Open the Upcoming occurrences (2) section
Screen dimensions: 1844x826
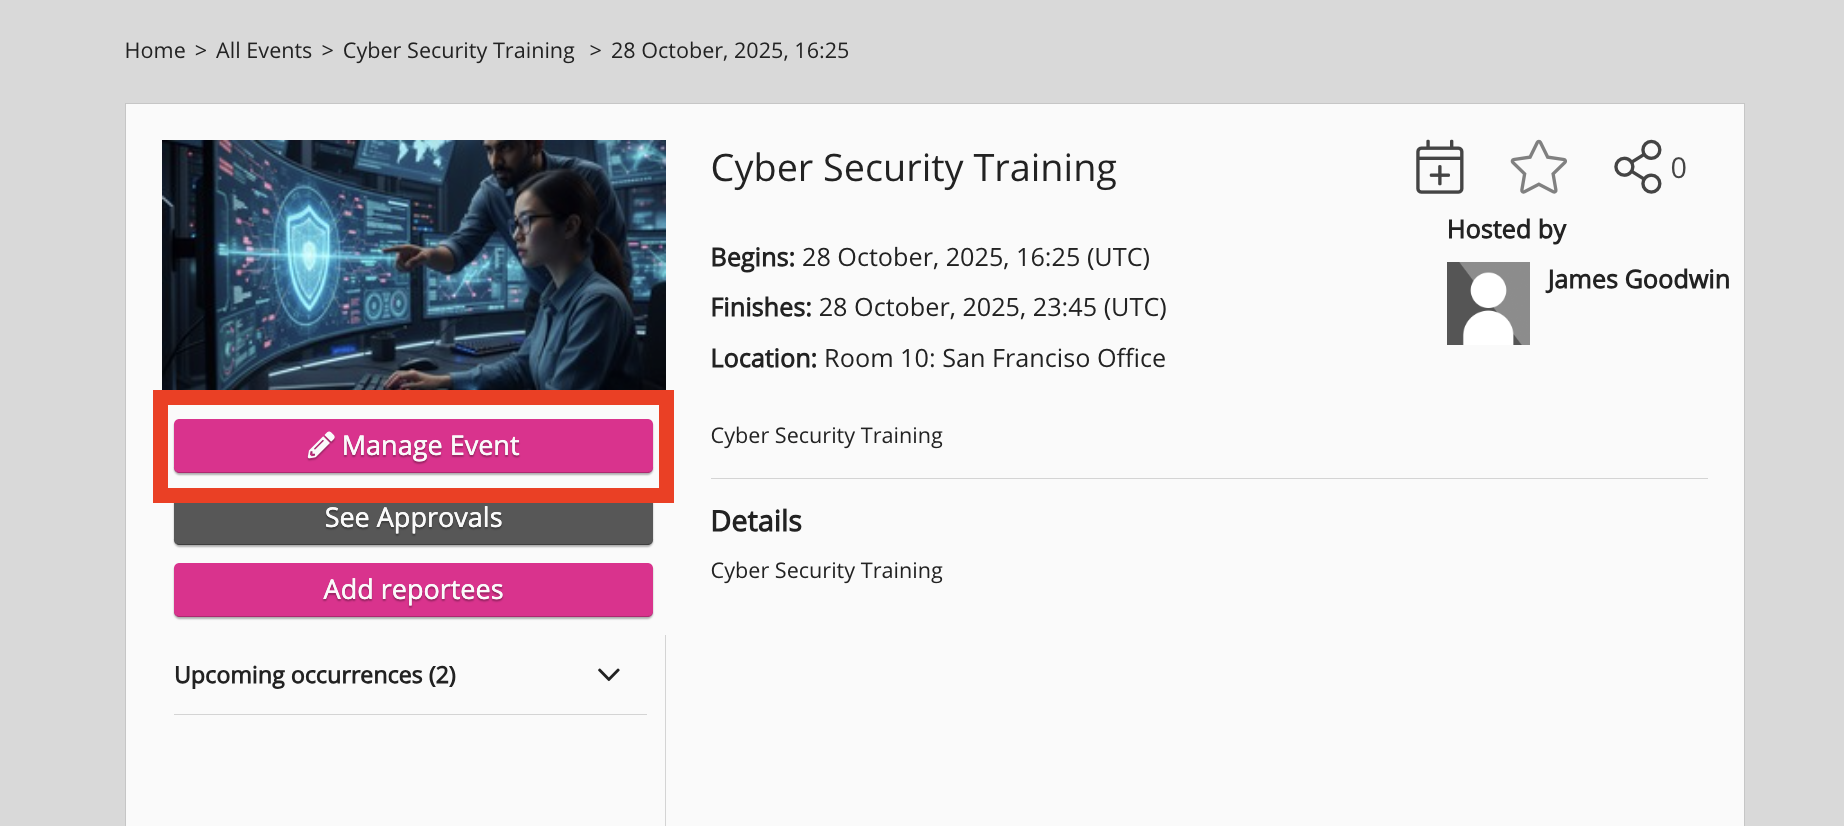point(315,675)
